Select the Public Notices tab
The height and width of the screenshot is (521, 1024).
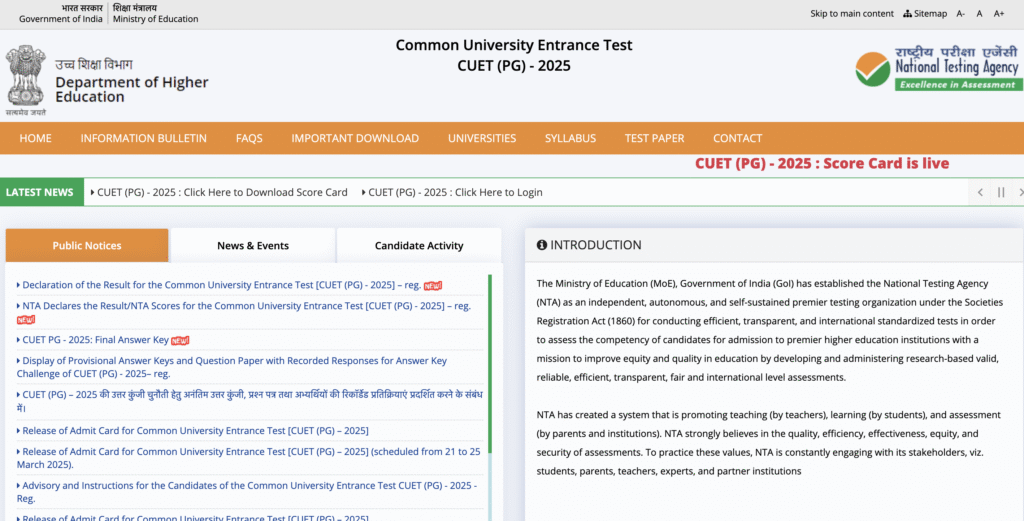tap(87, 245)
